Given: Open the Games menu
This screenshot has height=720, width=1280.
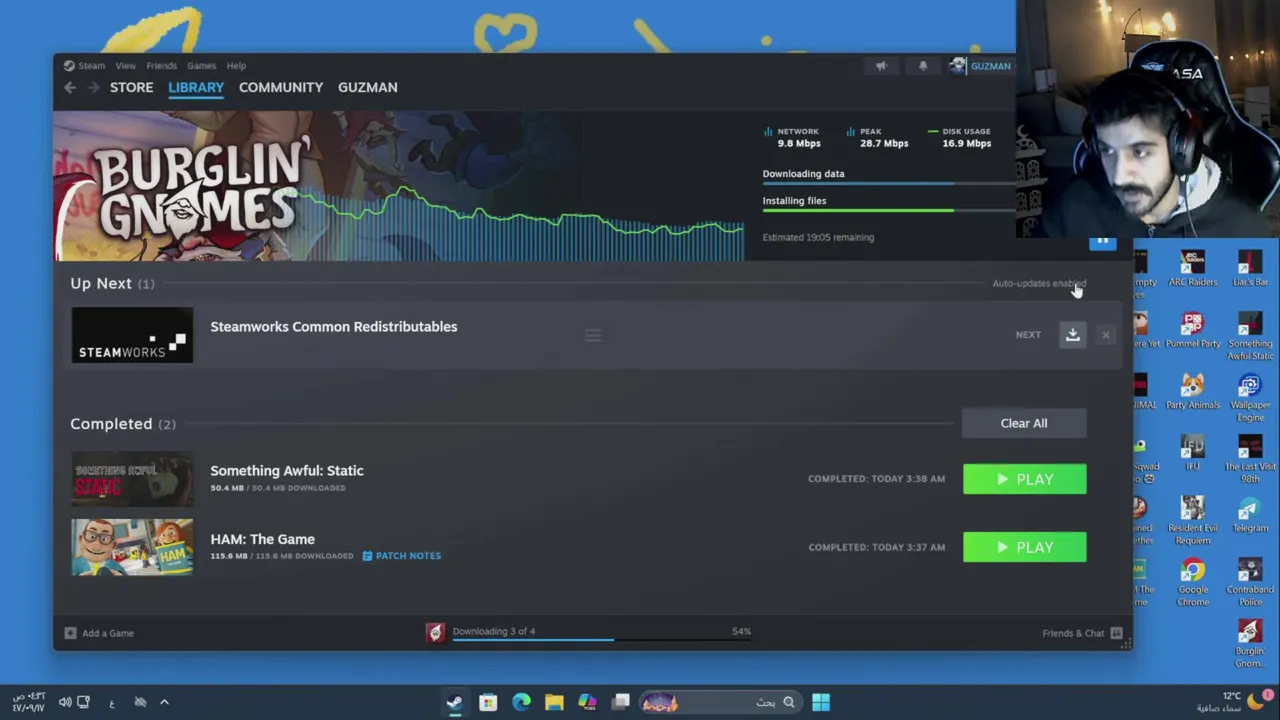Looking at the screenshot, I should [x=201, y=66].
